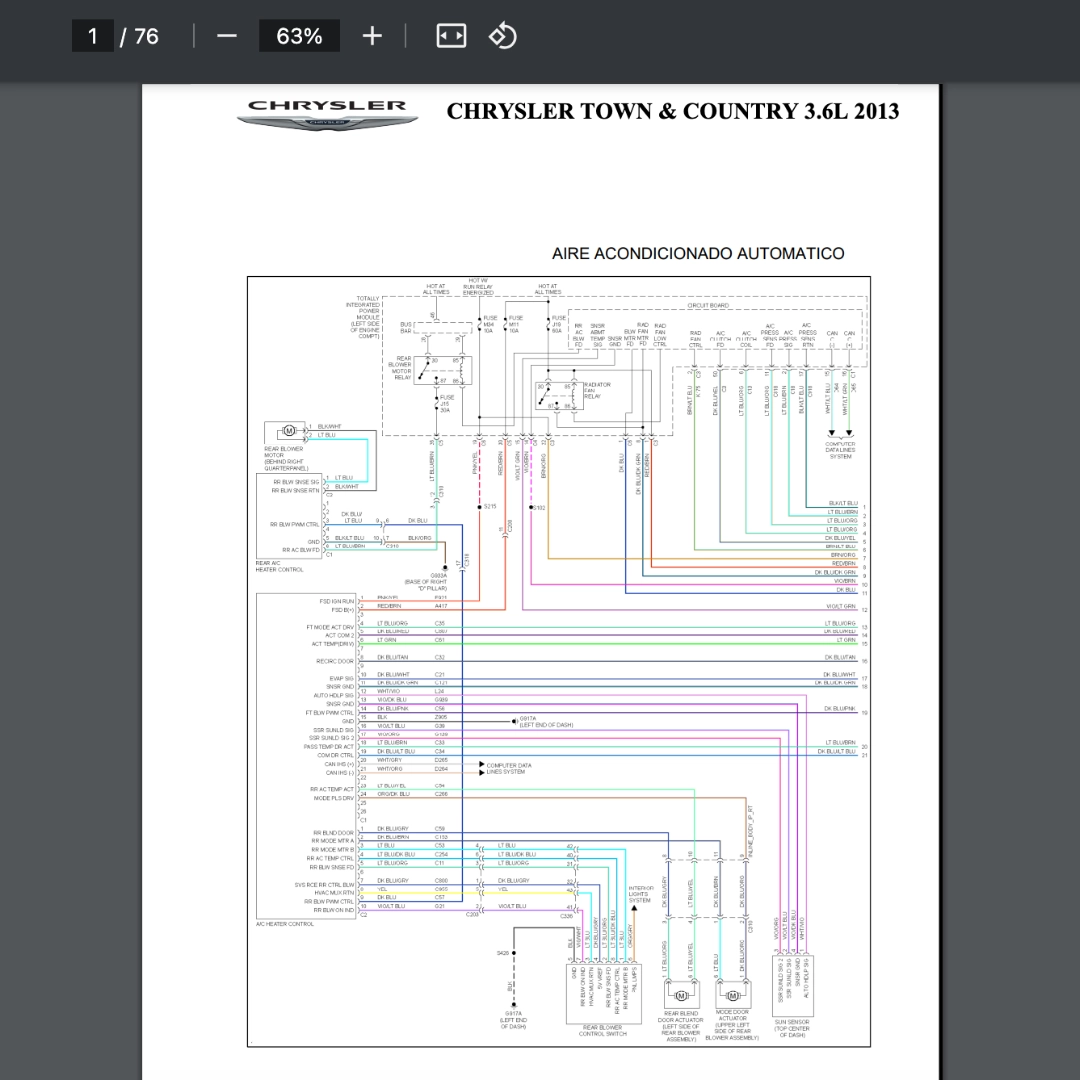Click the 'G917A (LEFT END OF DASH)' label below splice S426

coord(514,1020)
